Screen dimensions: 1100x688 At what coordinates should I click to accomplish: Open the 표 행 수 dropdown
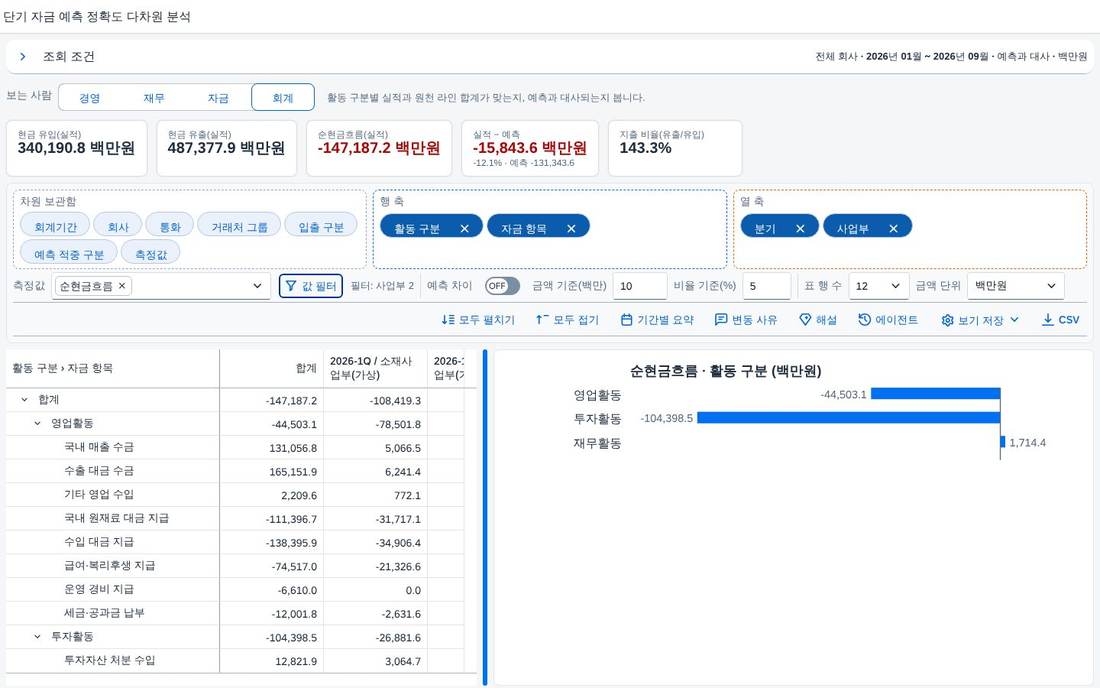coord(878,286)
